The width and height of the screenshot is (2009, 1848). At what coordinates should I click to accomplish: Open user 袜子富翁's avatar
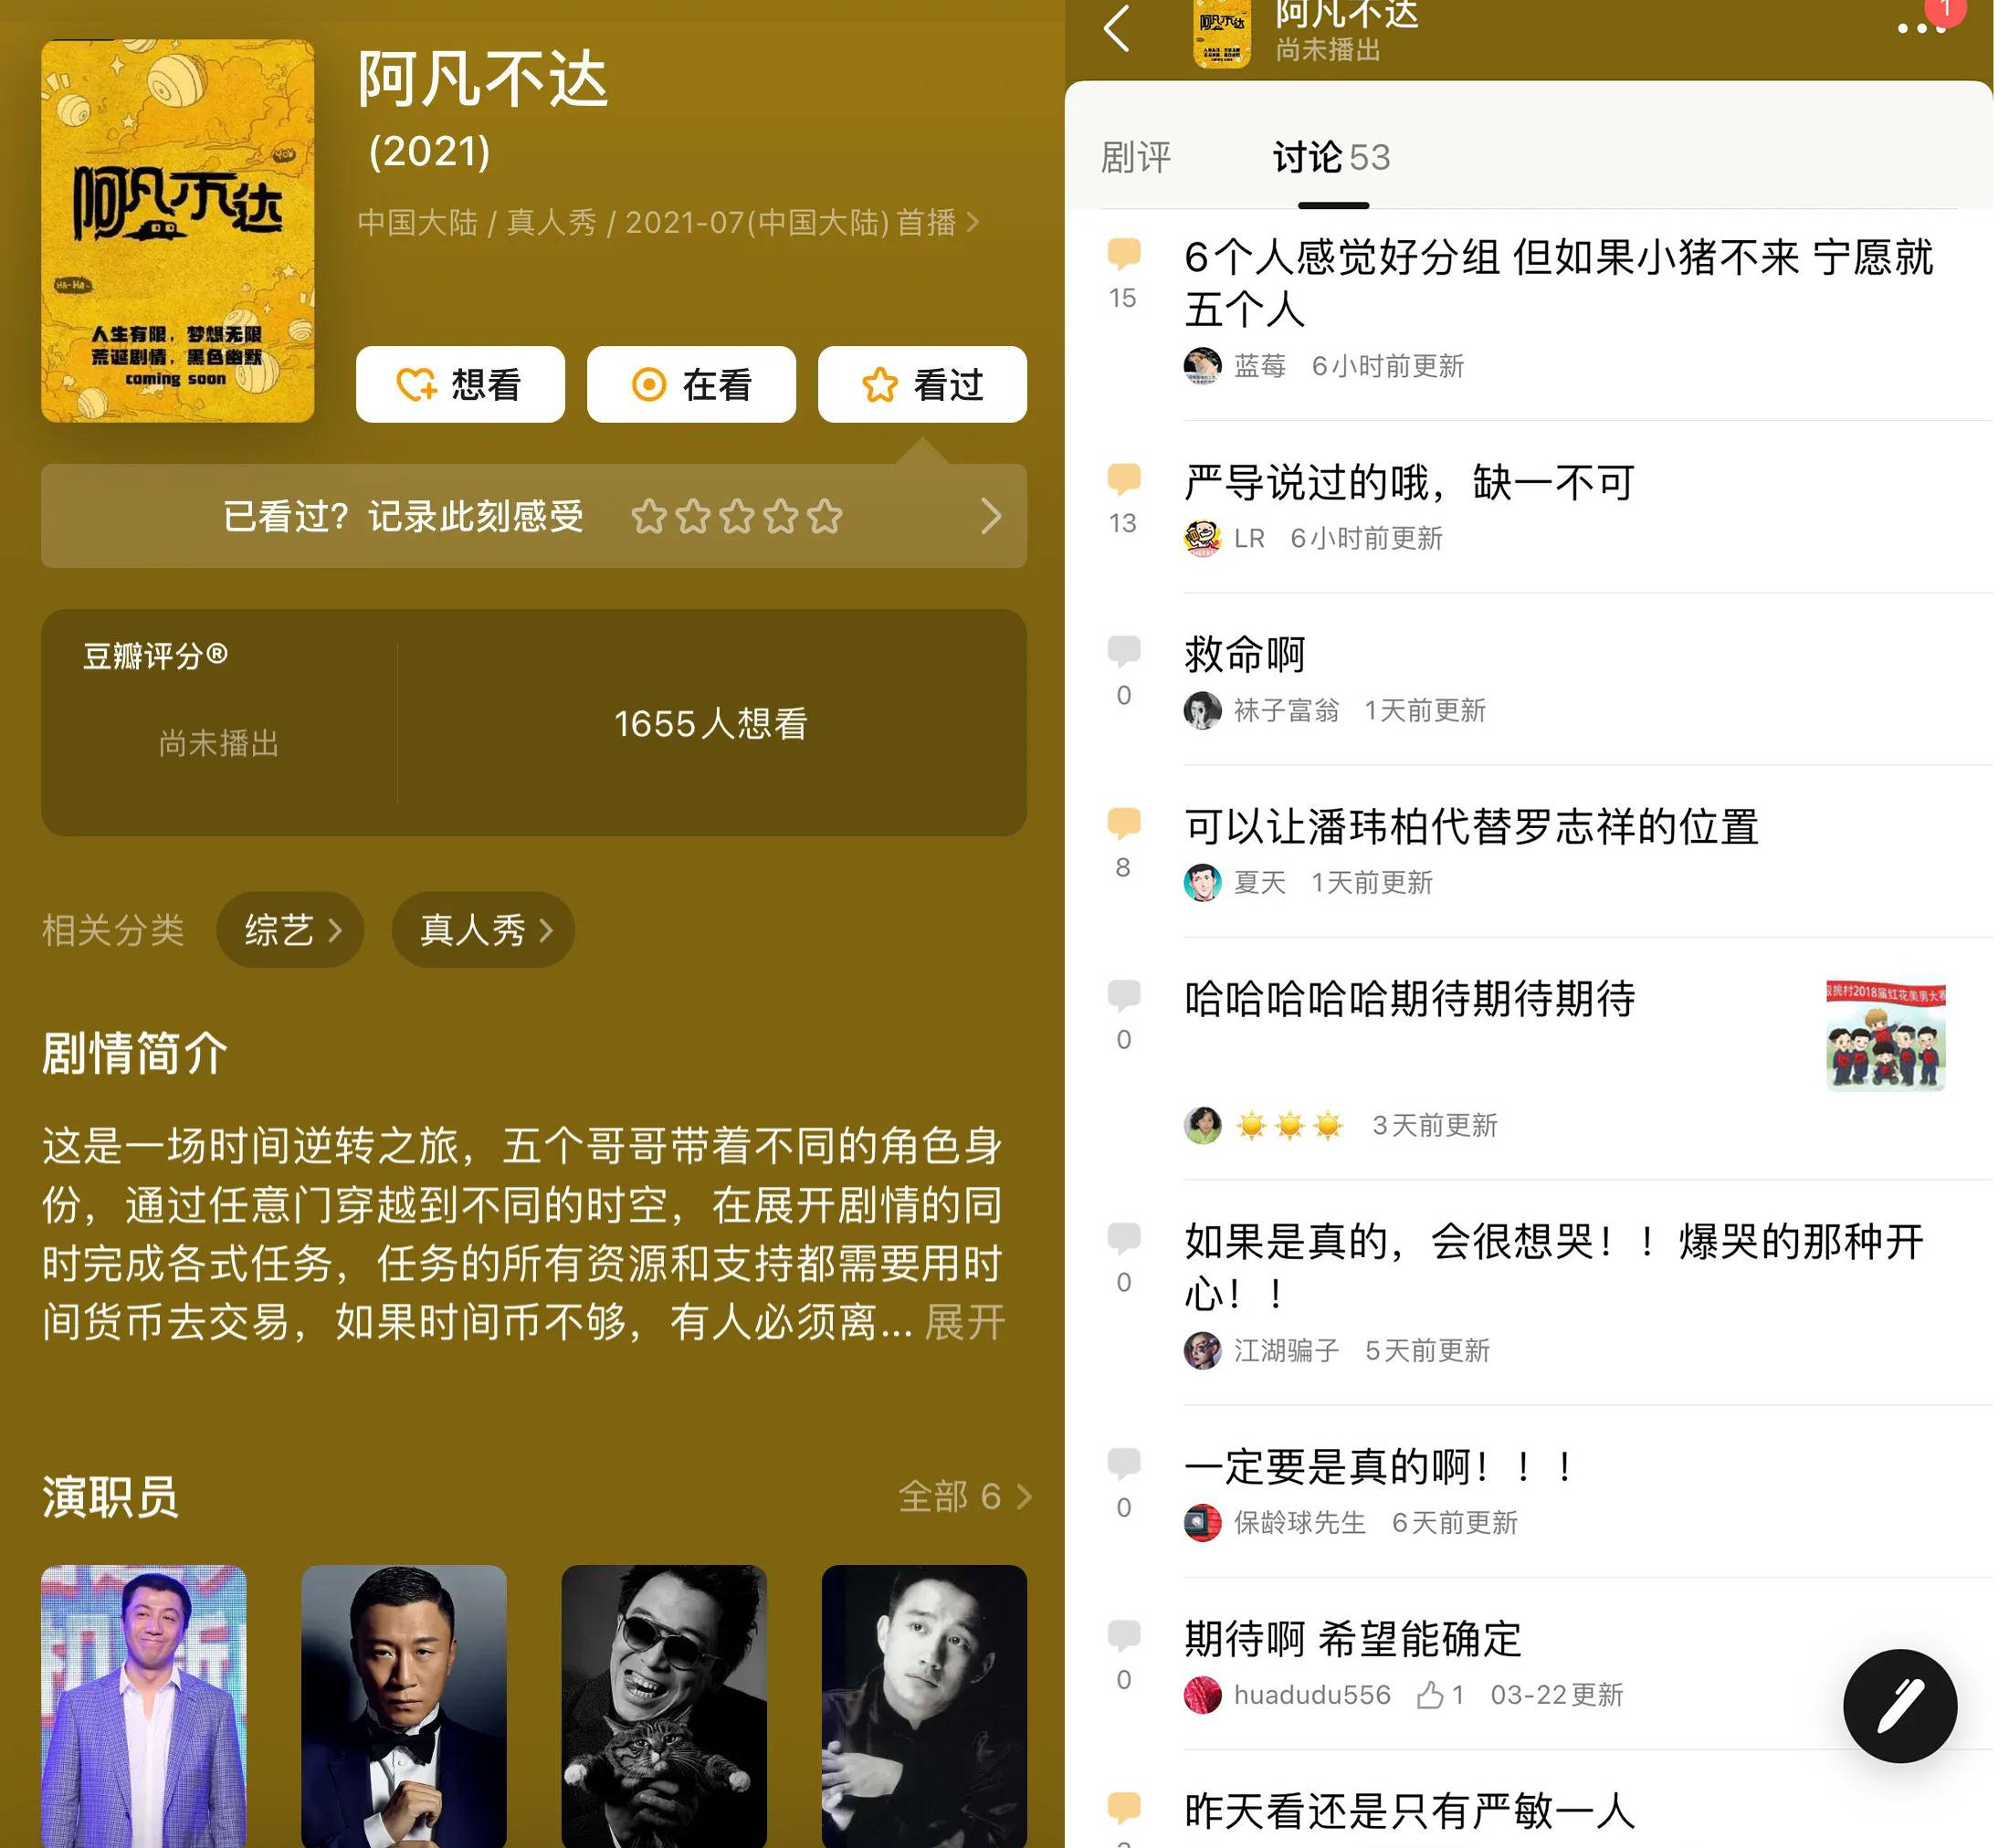[1202, 710]
